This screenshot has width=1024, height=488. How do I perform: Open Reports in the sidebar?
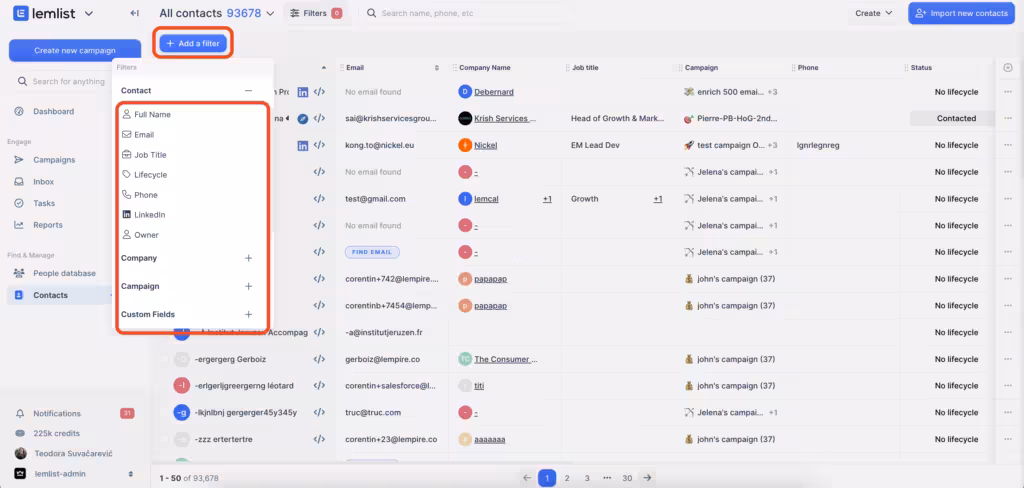48,225
